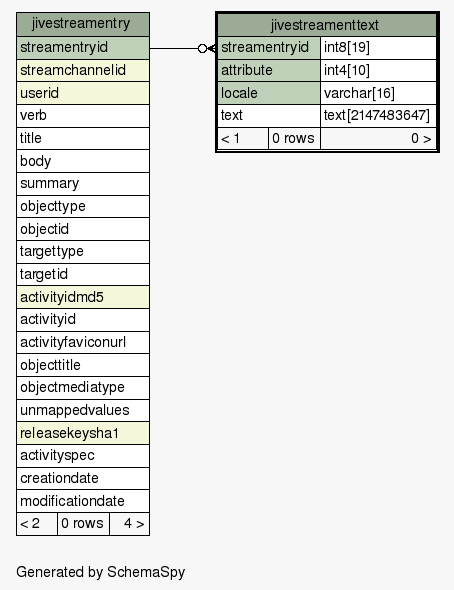
Task: Click the releasekeysha1 column row
Action: [83, 433]
